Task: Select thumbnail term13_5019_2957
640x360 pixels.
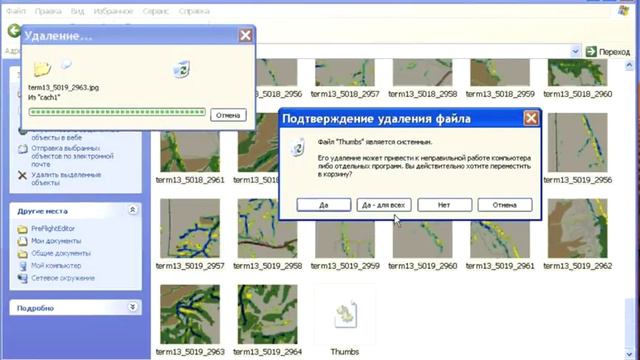Action: pyautogui.click(x=190, y=228)
